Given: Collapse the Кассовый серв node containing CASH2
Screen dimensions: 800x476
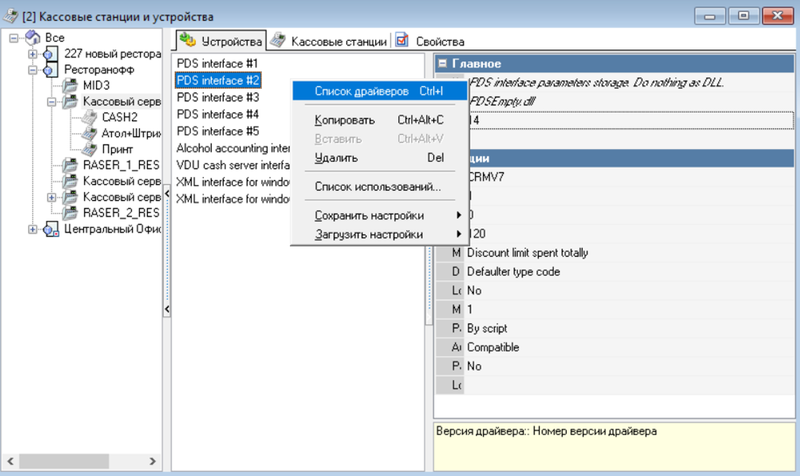Looking at the screenshot, I should (x=52, y=102).
